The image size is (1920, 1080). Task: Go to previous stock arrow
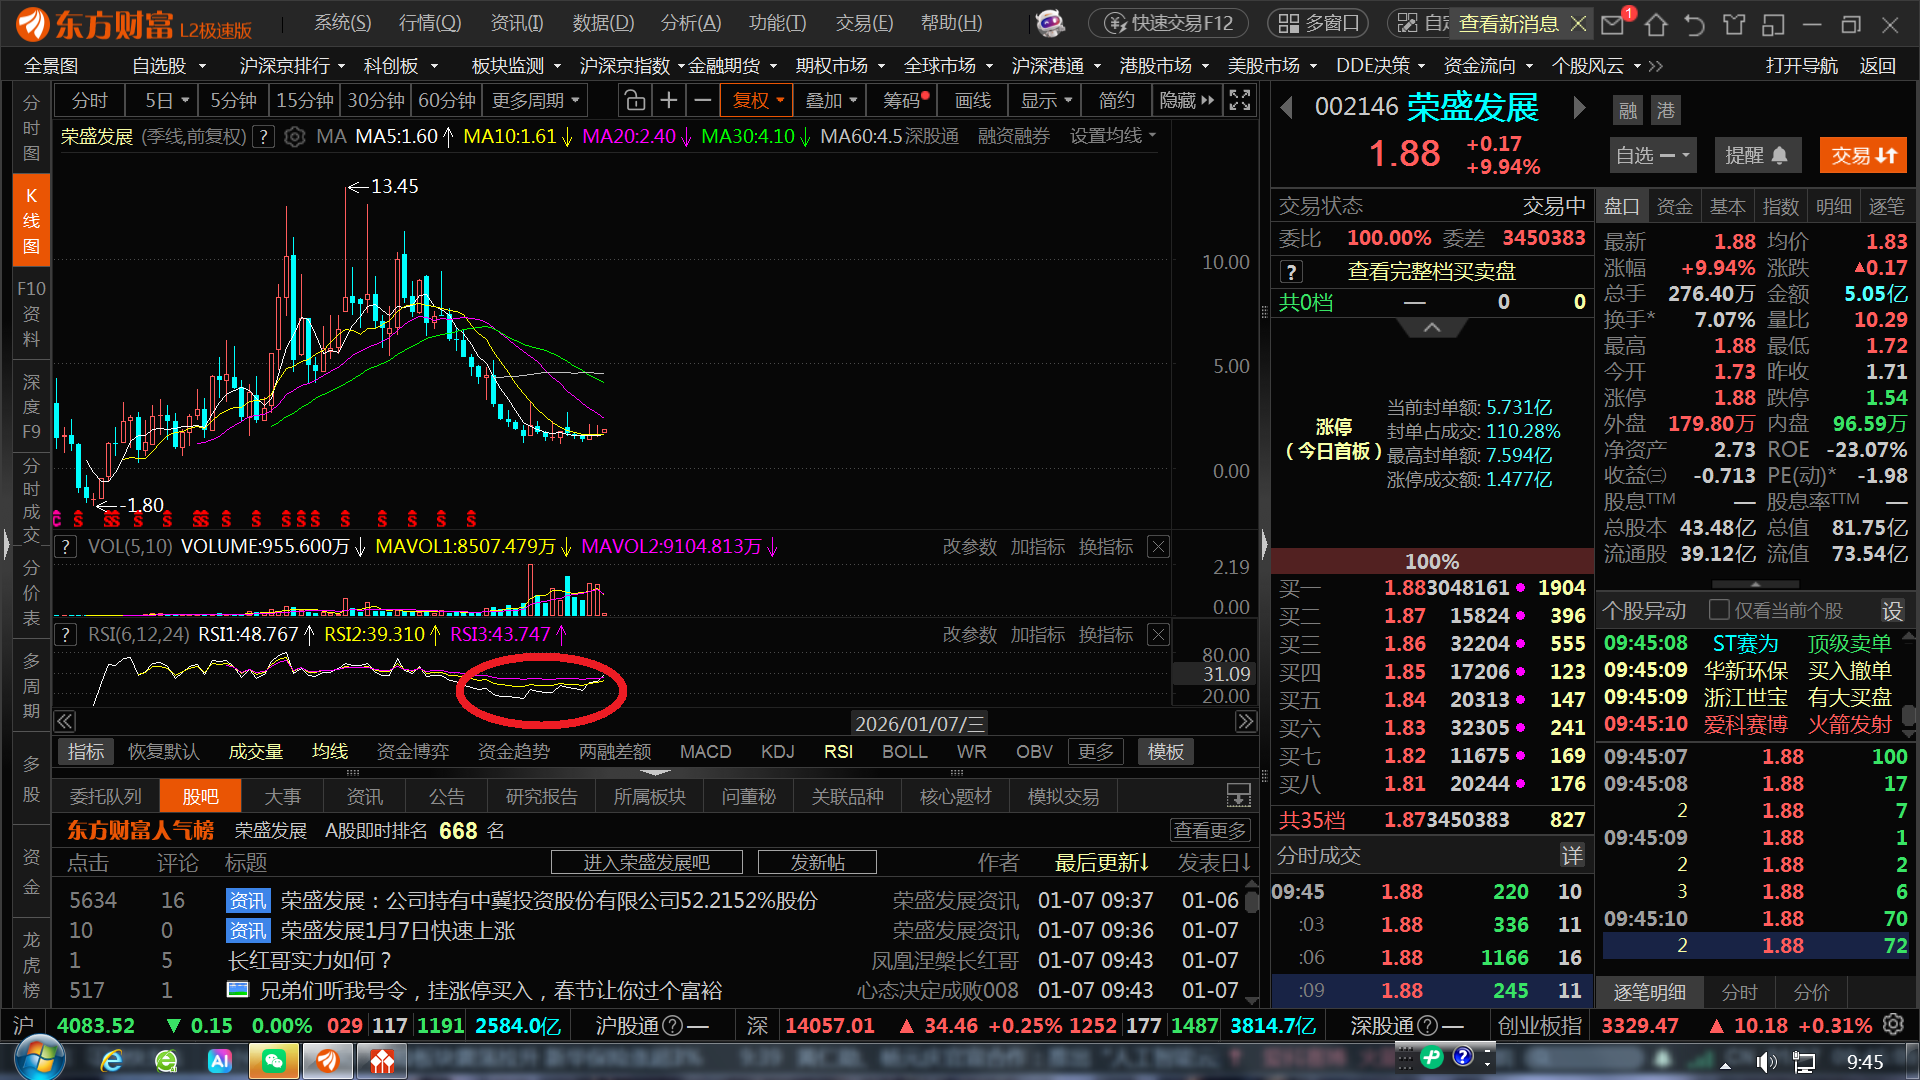1287,107
